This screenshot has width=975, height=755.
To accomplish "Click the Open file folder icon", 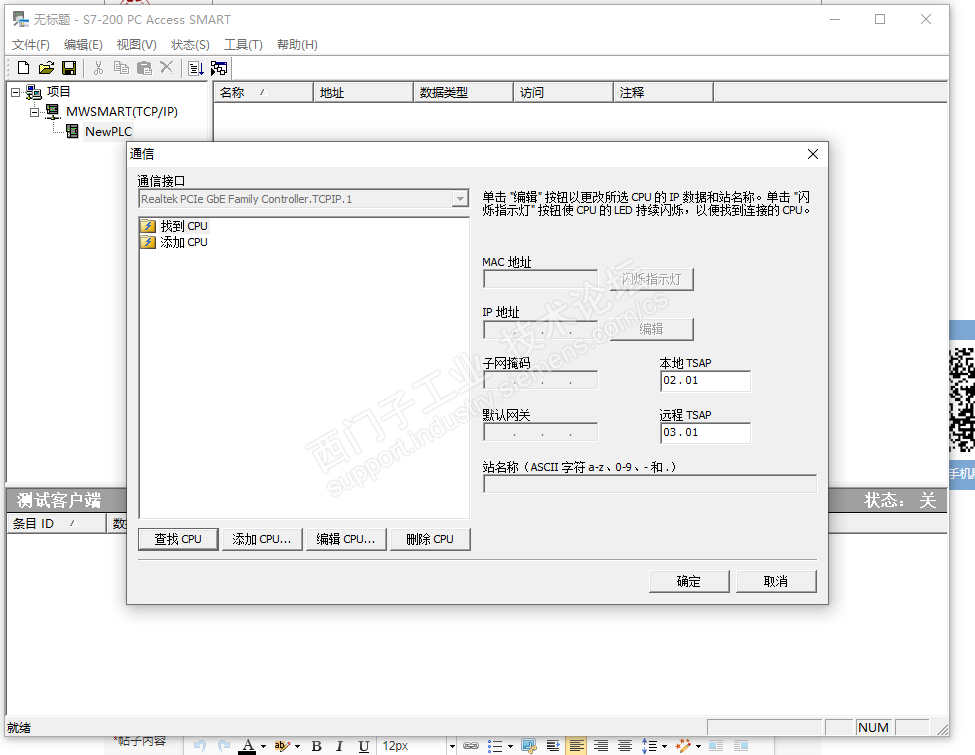I will click(46, 68).
